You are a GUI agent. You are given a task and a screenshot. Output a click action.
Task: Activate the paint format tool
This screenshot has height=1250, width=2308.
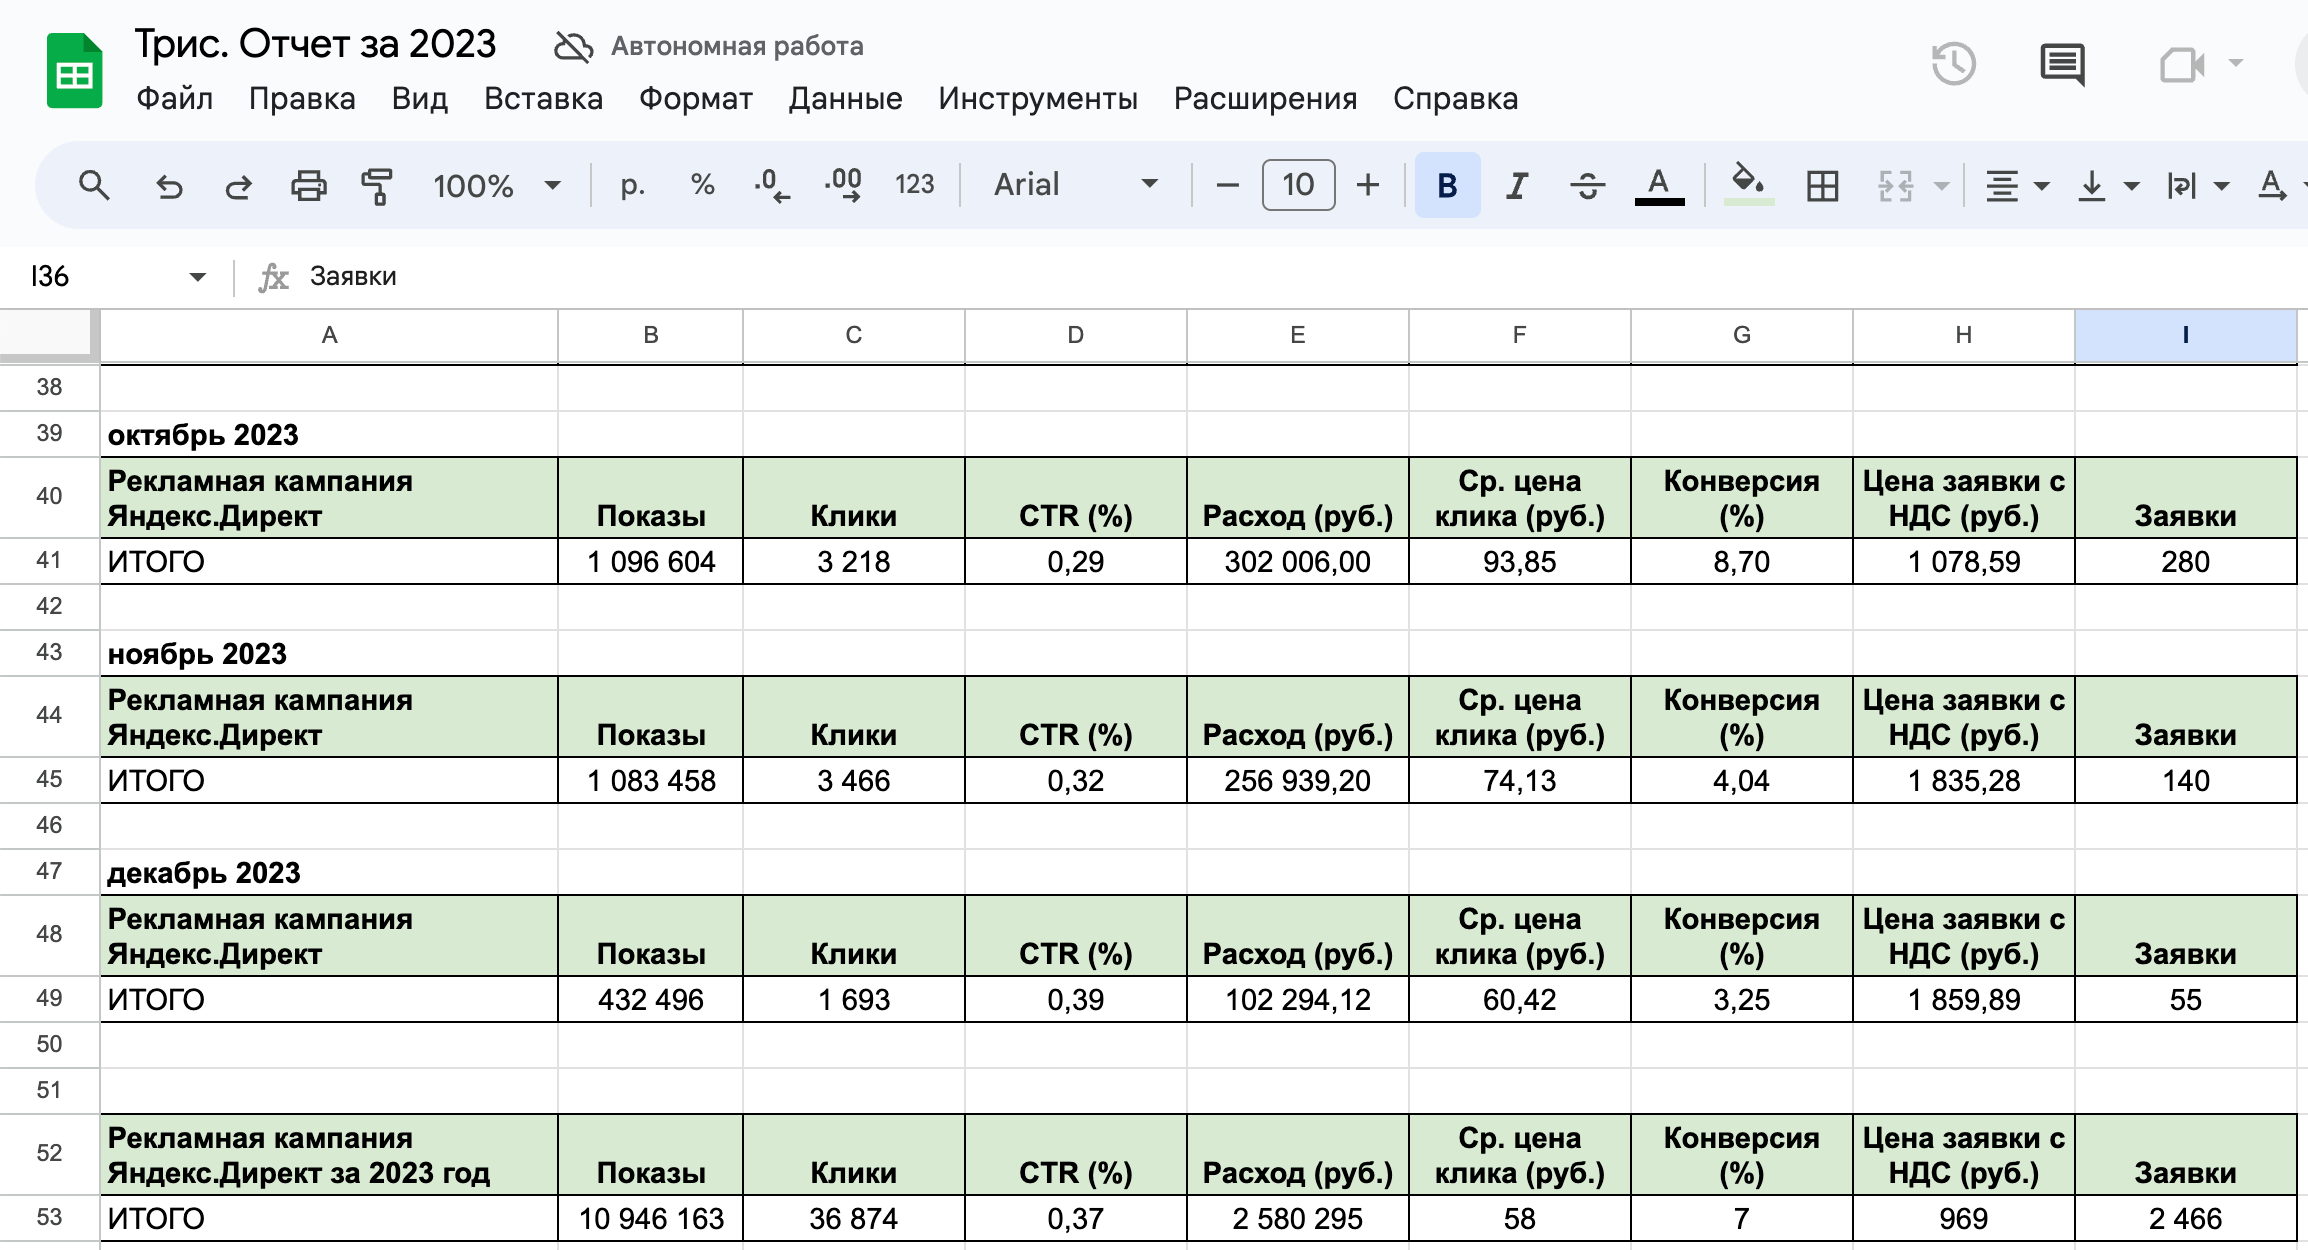pos(377,185)
